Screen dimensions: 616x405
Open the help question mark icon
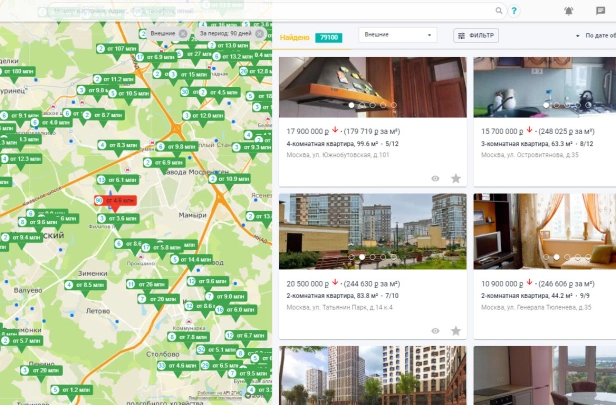pyautogui.click(x=514, y=11)
